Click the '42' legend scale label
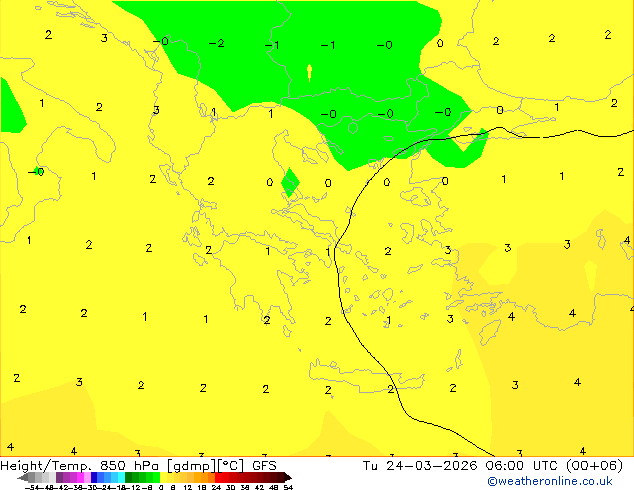This screenshot has width=634, height=490. tap(259, 487)
